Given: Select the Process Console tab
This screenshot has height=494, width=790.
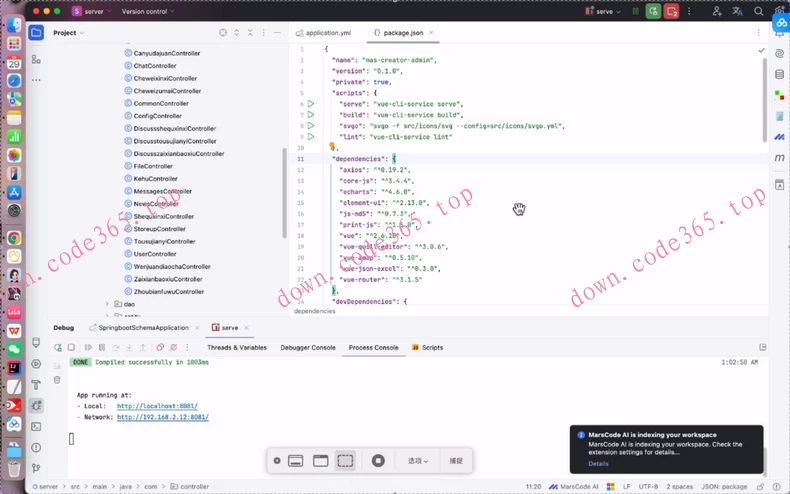Looking at the screenshot, I should pos(373,347).
